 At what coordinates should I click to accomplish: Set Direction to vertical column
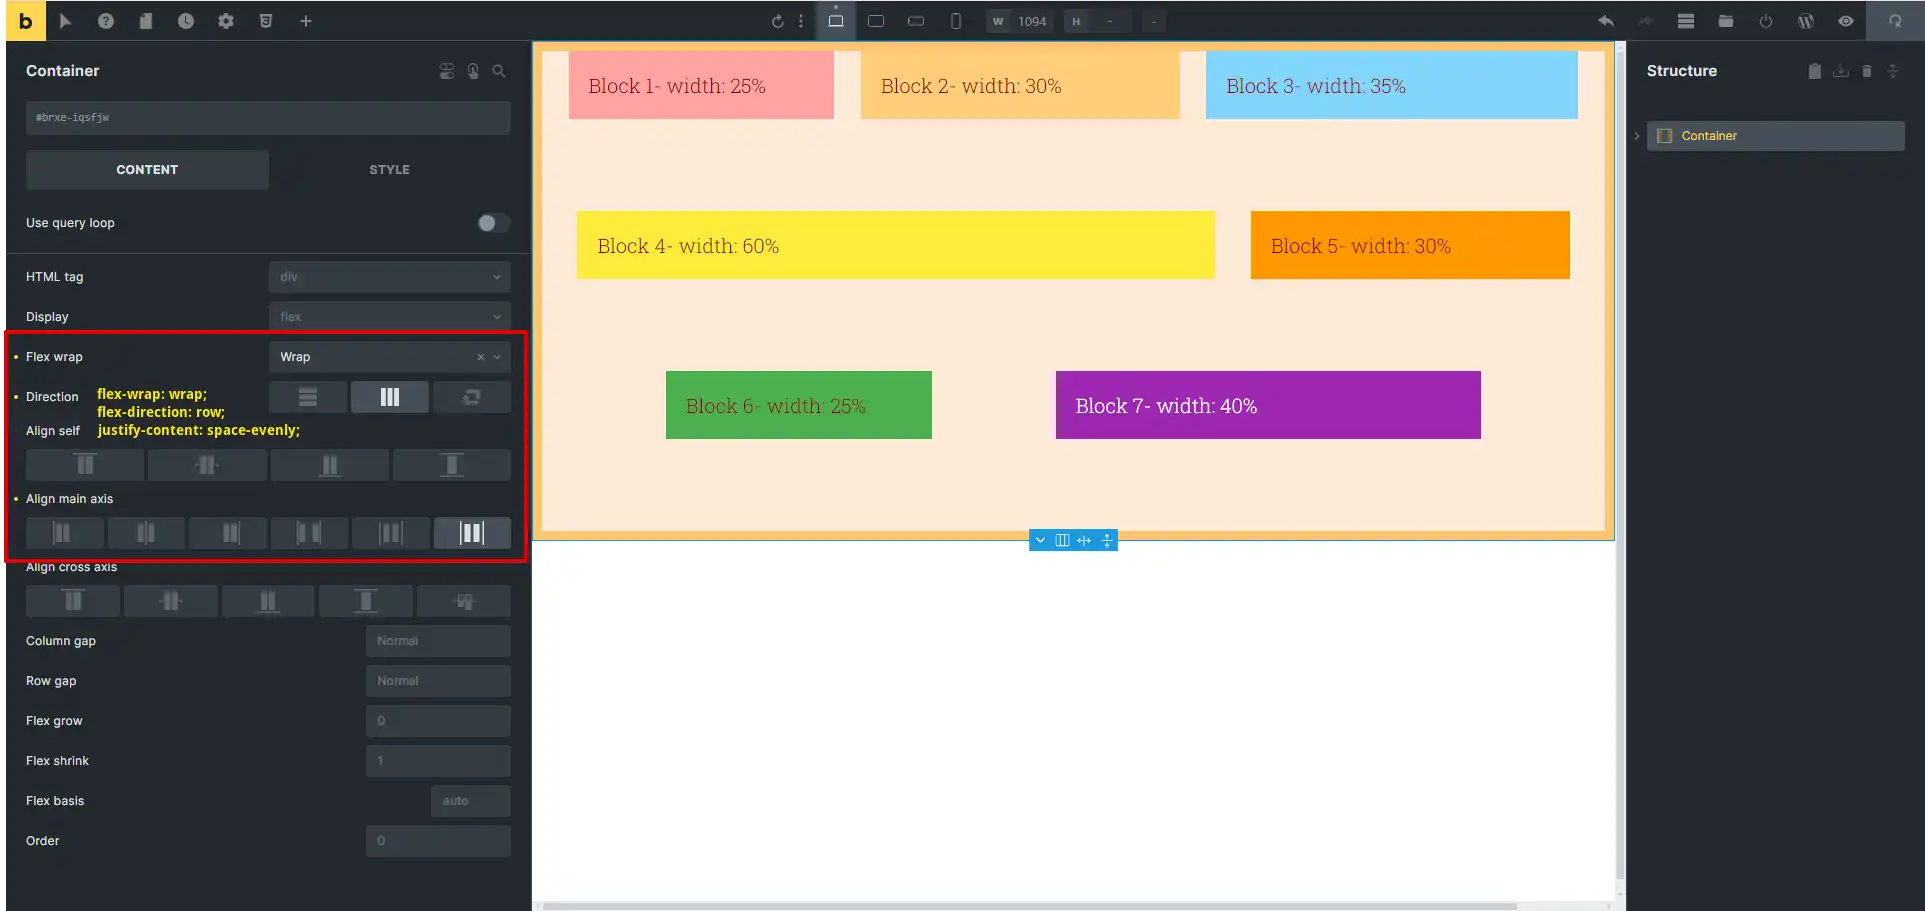pyautogui.click(x=308, y=397)
